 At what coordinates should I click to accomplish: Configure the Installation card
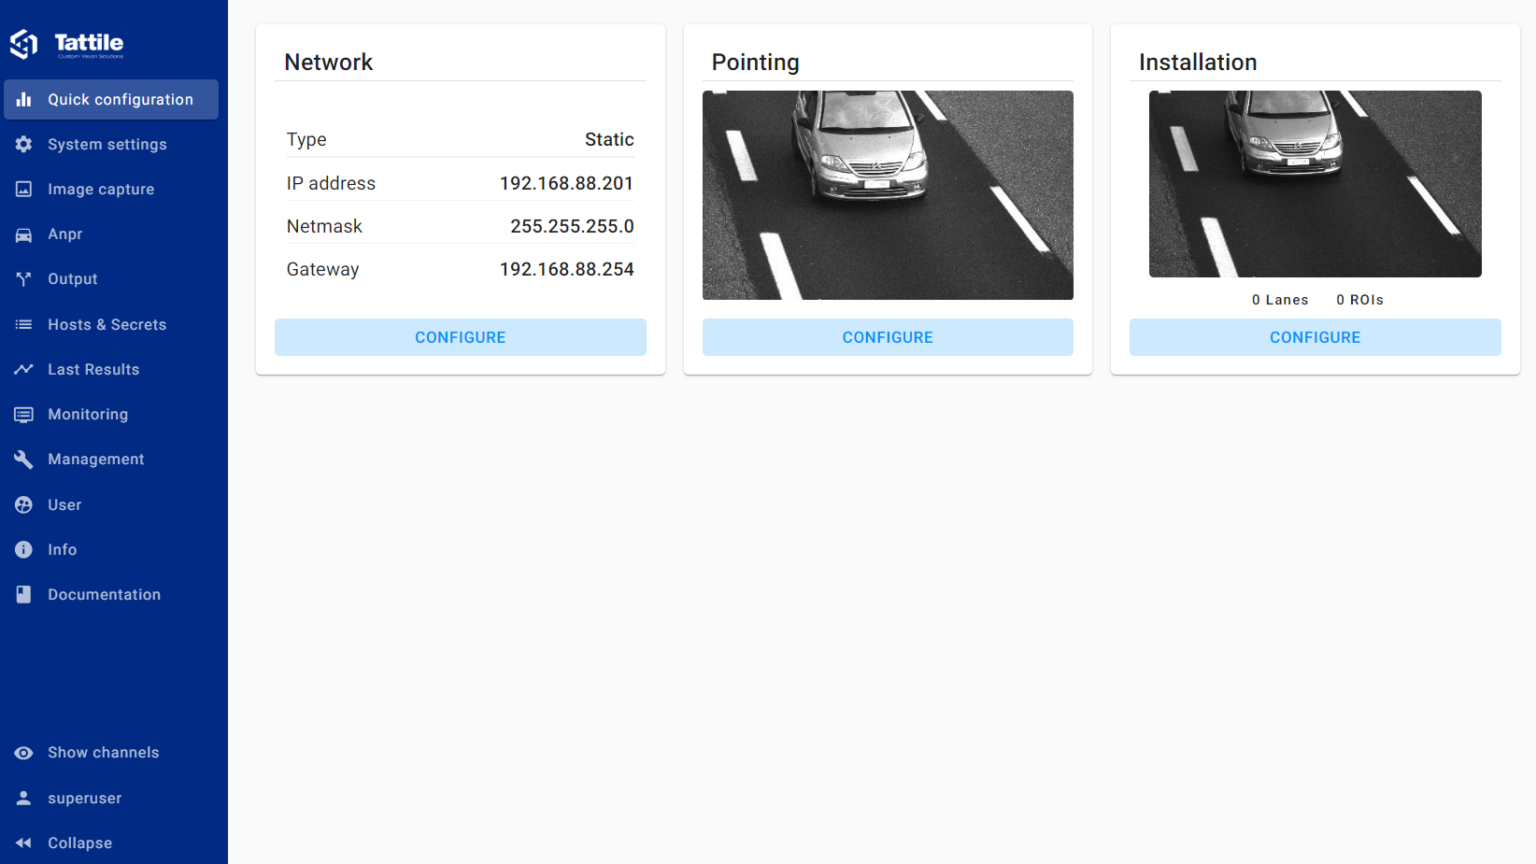click(1315, 337)
